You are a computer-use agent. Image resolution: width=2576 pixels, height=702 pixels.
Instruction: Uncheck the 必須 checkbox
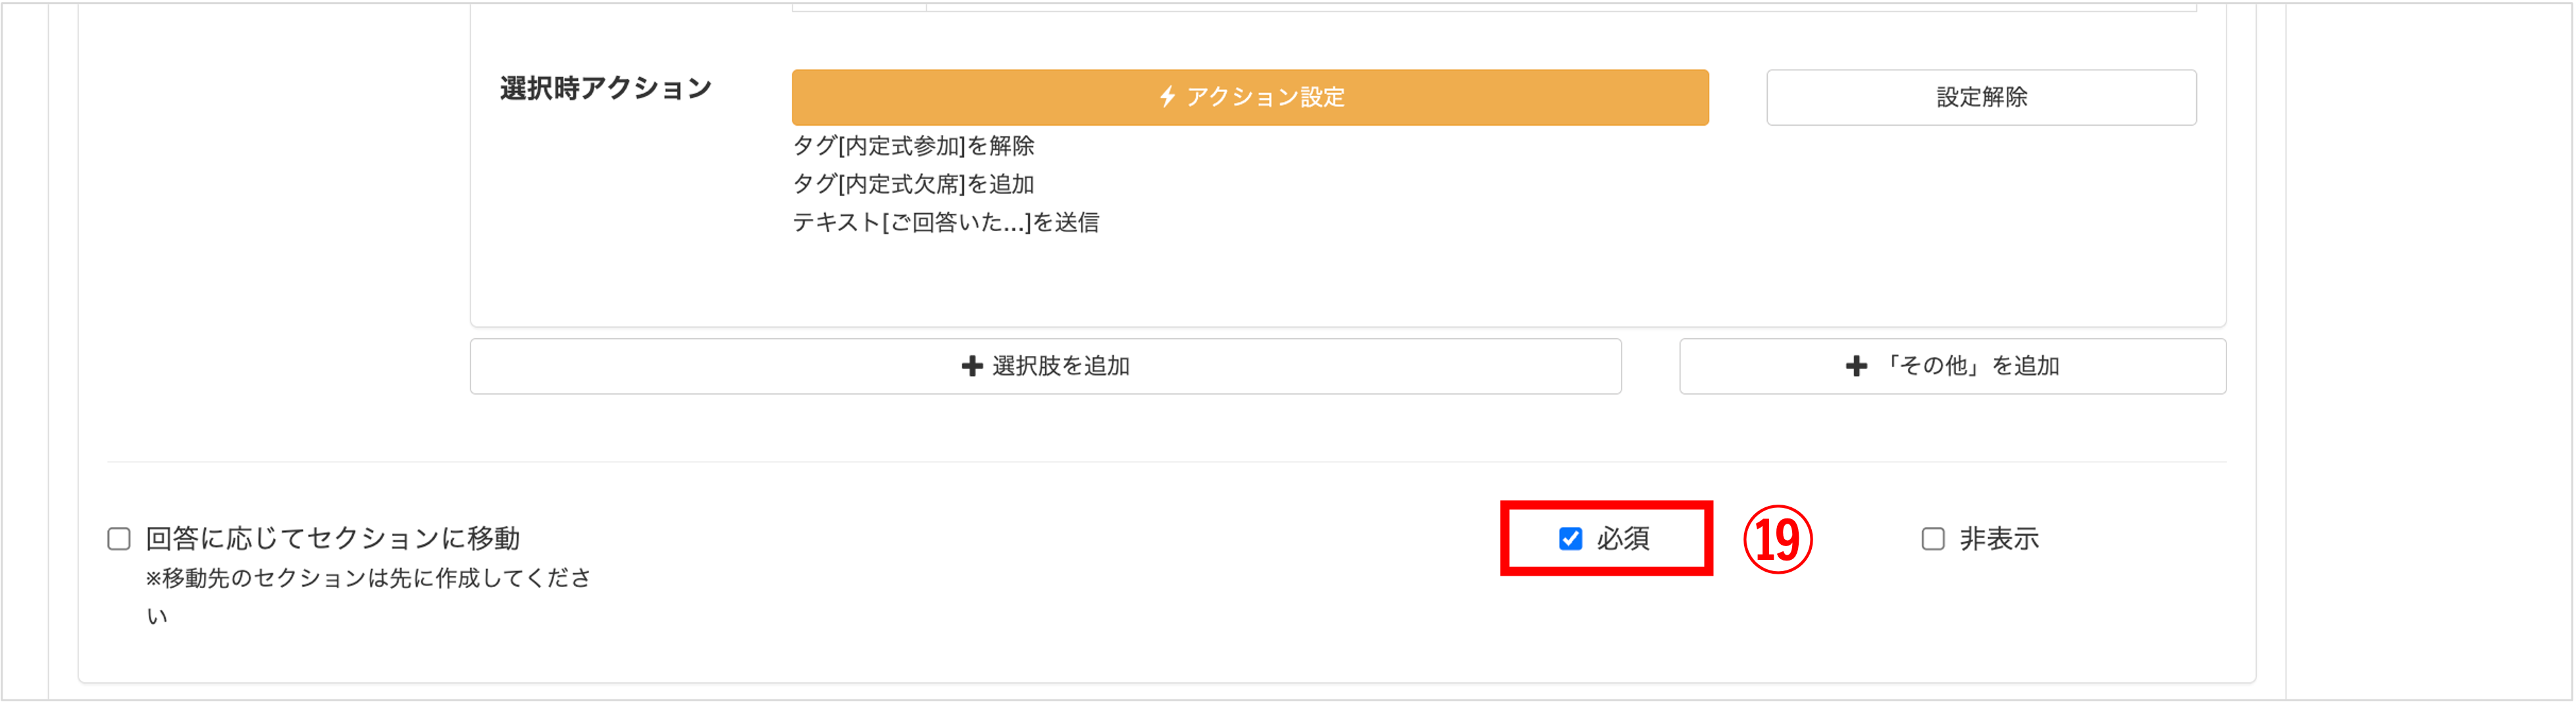tap(1570, 539)
